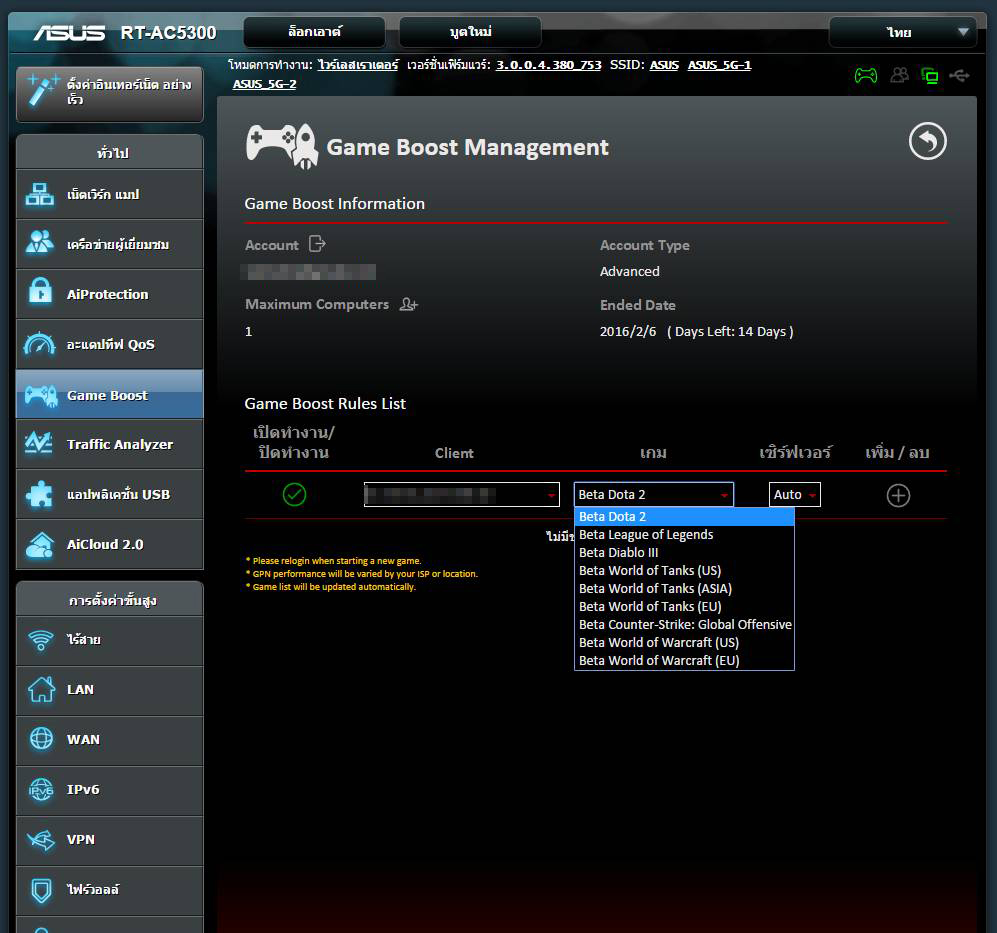Click the ASUS SSID link
Screen dimensions: 997x933
click(x=664, y=65)
